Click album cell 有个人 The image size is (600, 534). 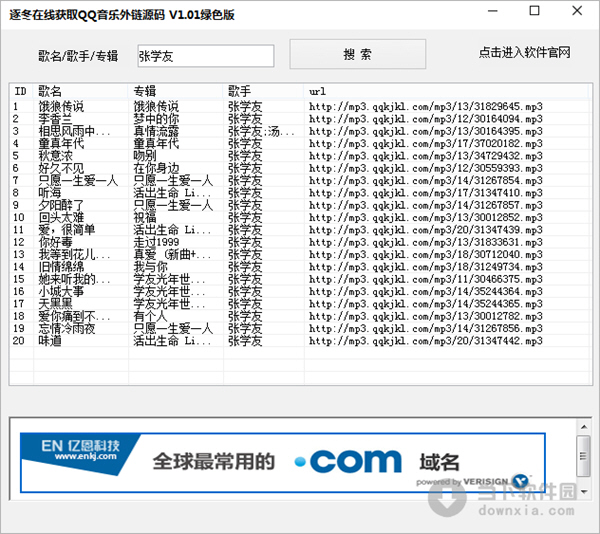pos(150,316)
